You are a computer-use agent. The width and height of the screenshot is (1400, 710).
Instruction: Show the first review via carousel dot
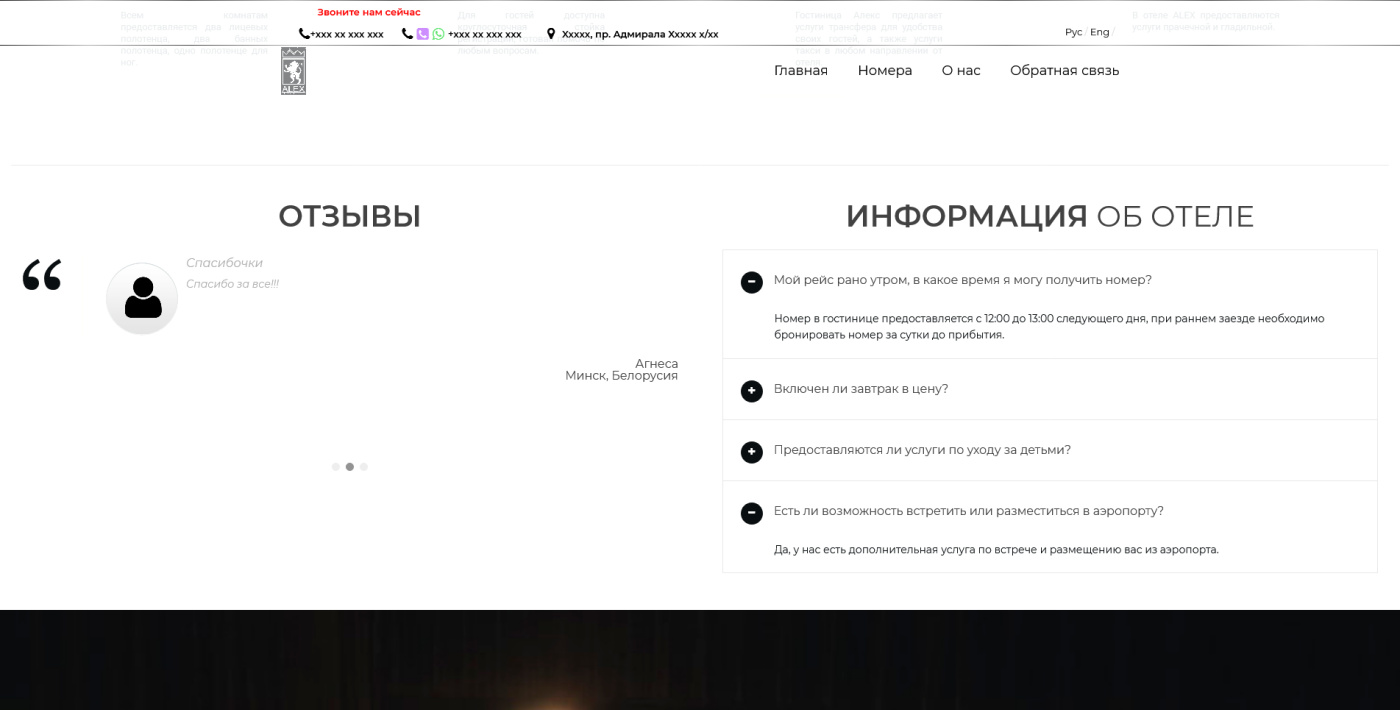tap(336, 467)
